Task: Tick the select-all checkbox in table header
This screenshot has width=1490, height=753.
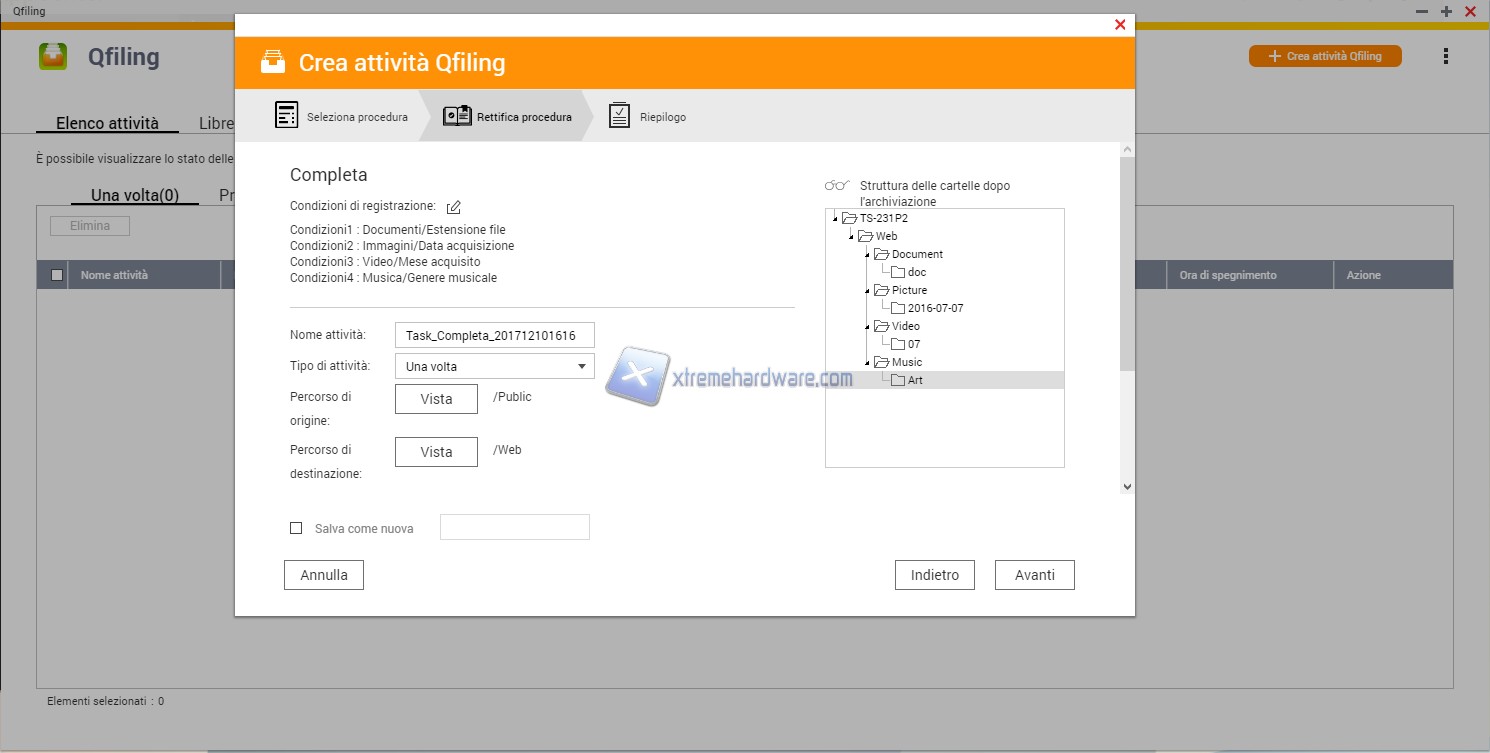Action: [x=57, y=275]
